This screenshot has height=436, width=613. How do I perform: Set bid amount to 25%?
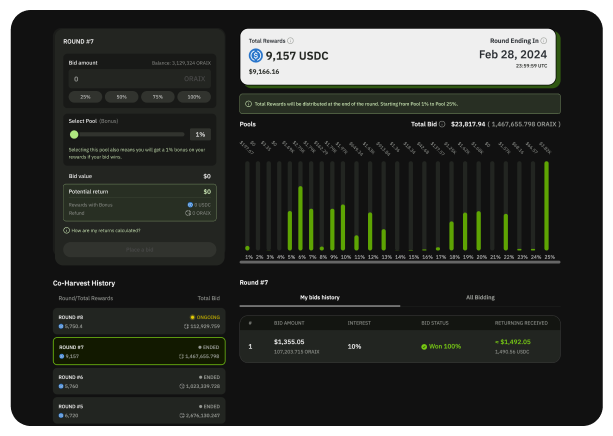85,97
